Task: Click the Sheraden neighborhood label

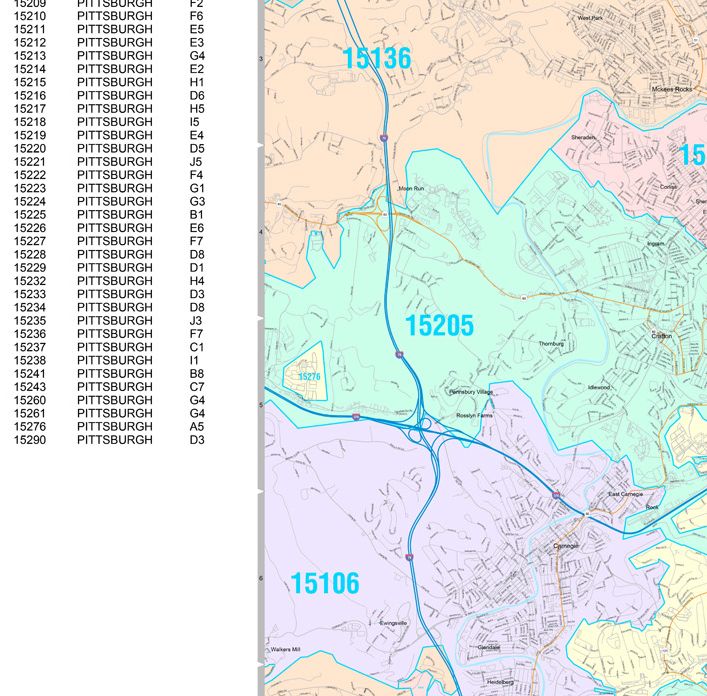Action: (583, 137)
